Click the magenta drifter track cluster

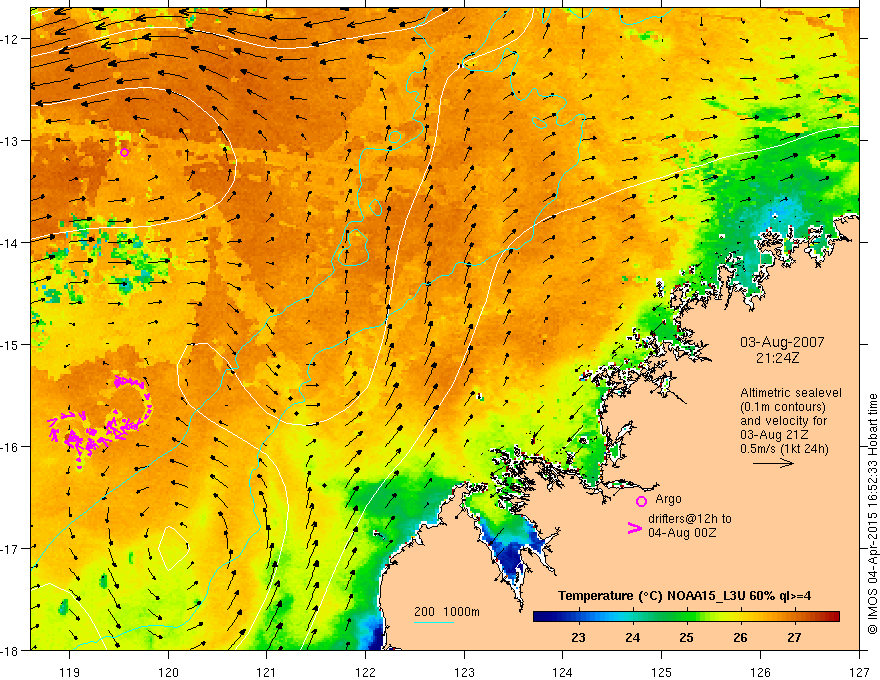pos(101,421)
